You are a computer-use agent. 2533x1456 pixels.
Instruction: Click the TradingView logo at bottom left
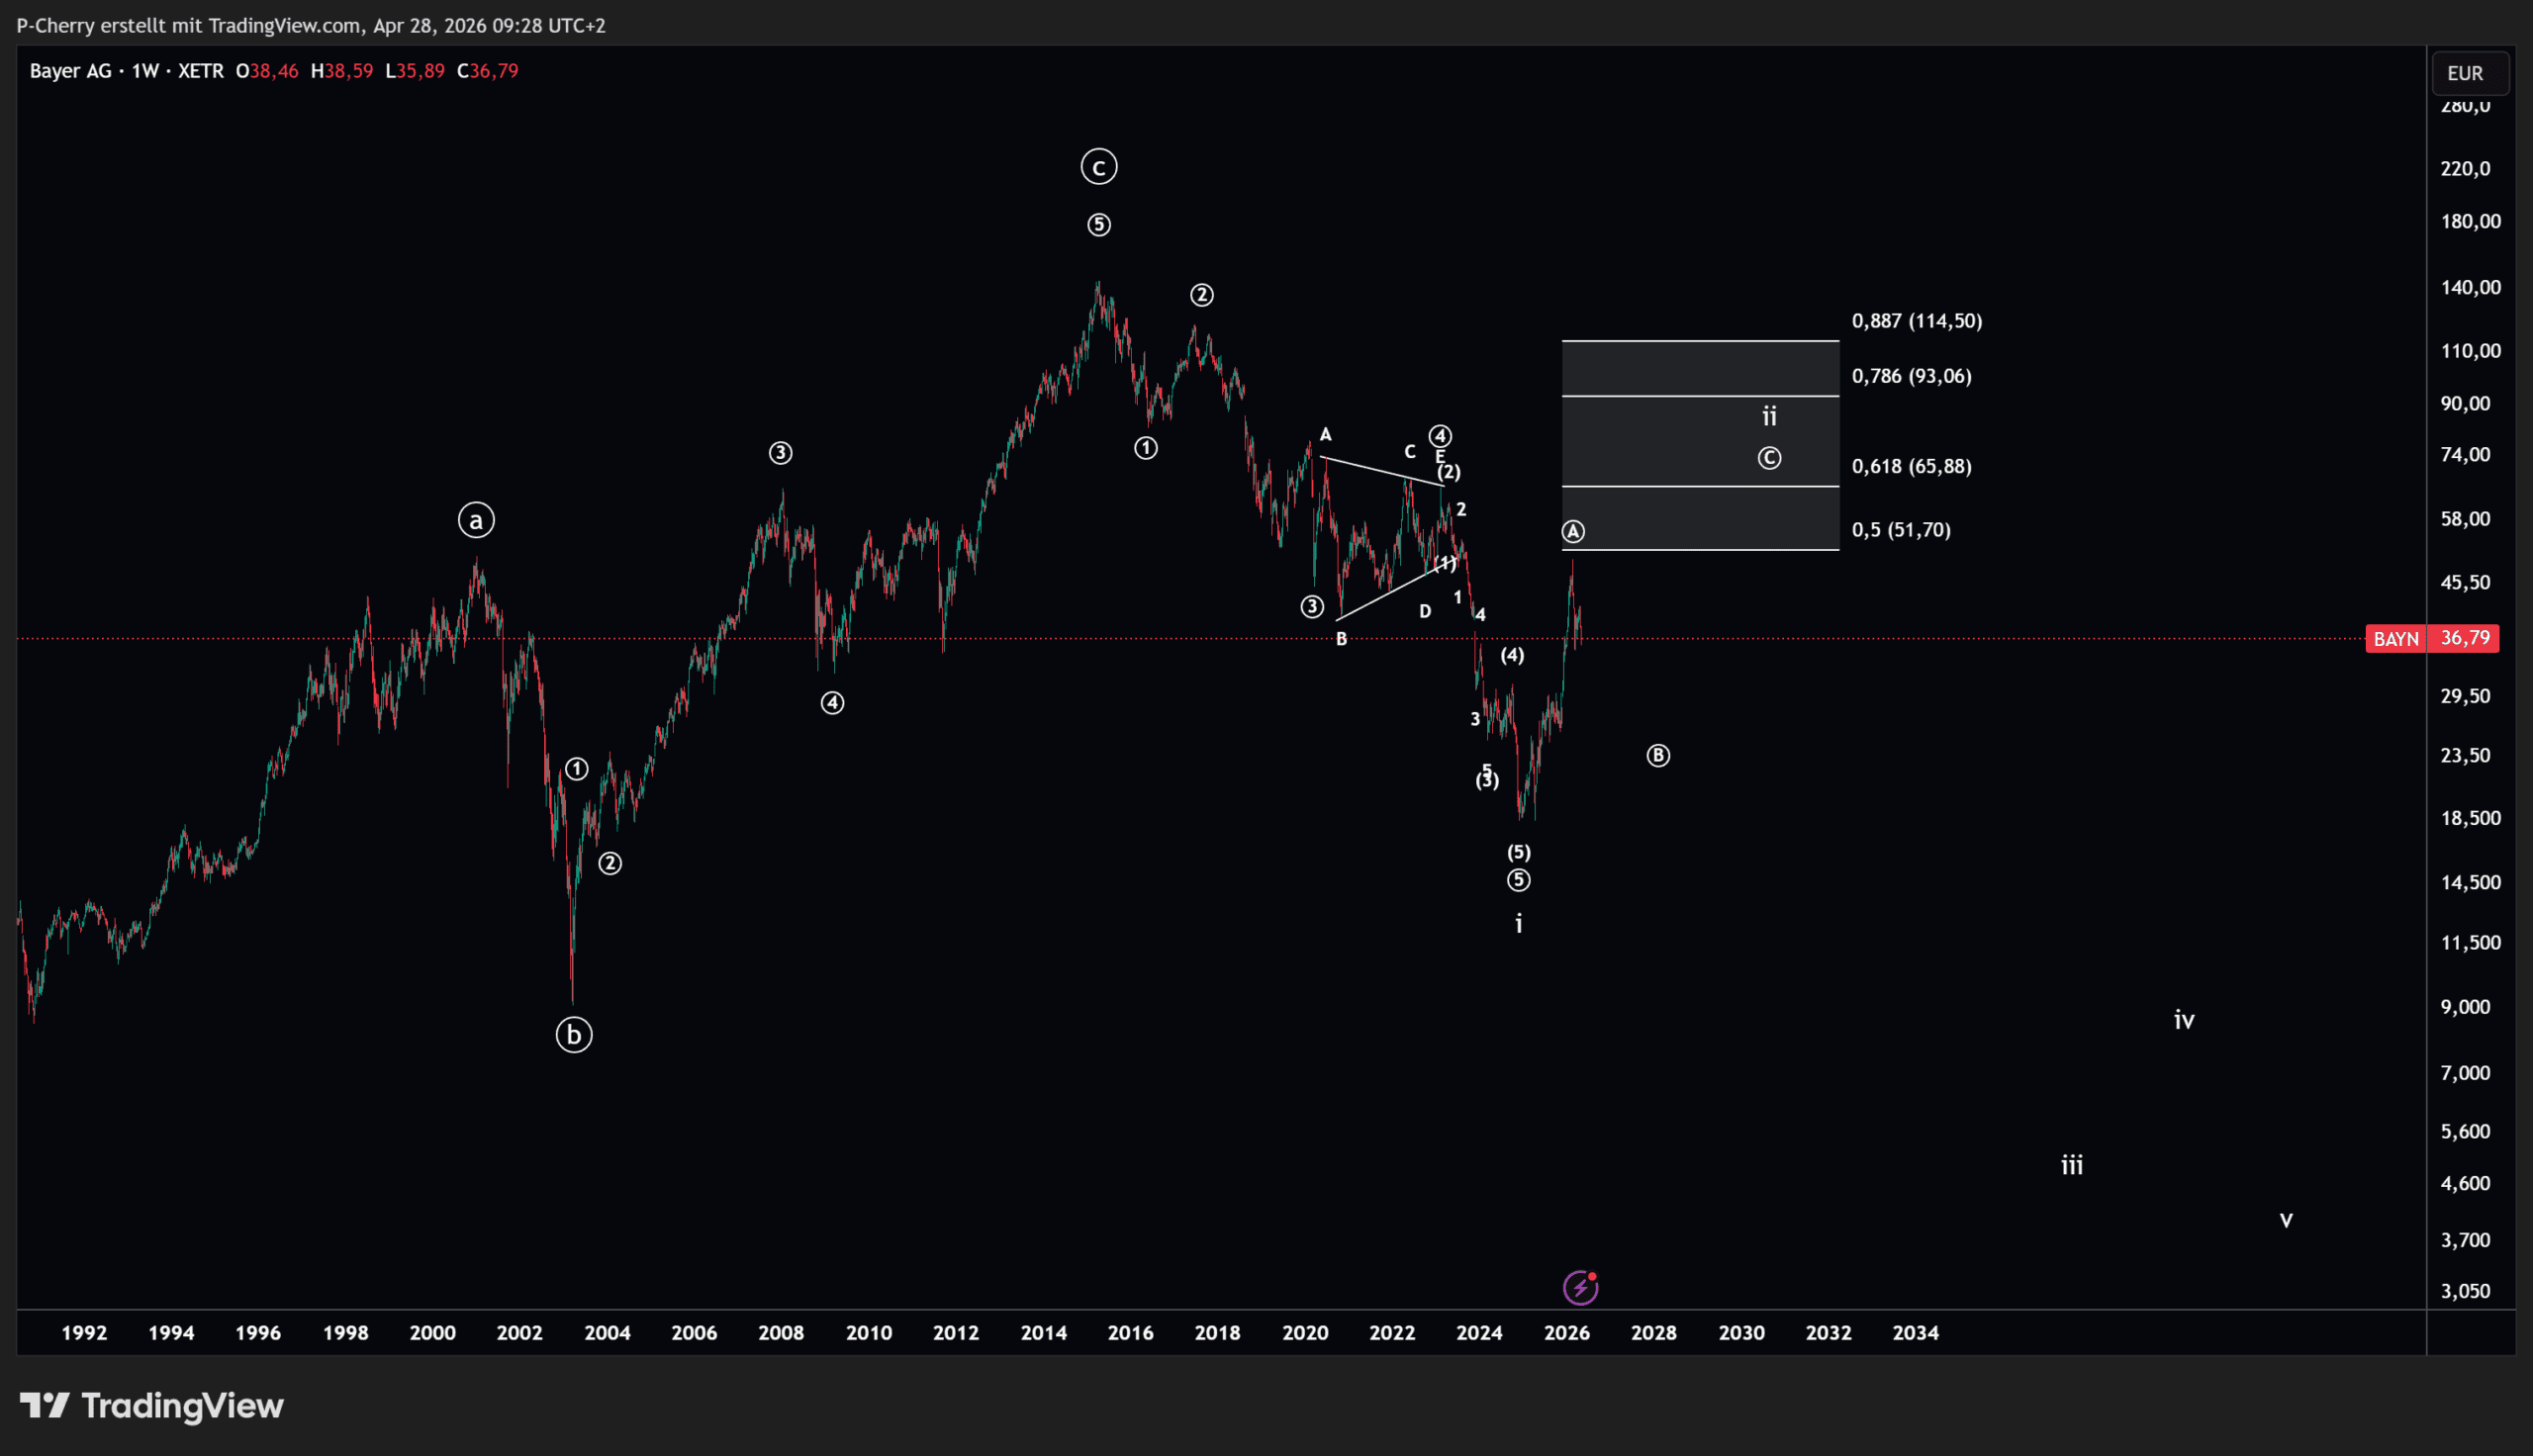click(x=152, y=1406)
